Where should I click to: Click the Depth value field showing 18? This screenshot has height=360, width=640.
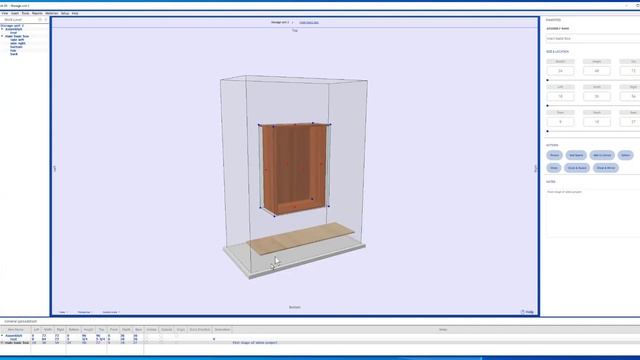596,122
